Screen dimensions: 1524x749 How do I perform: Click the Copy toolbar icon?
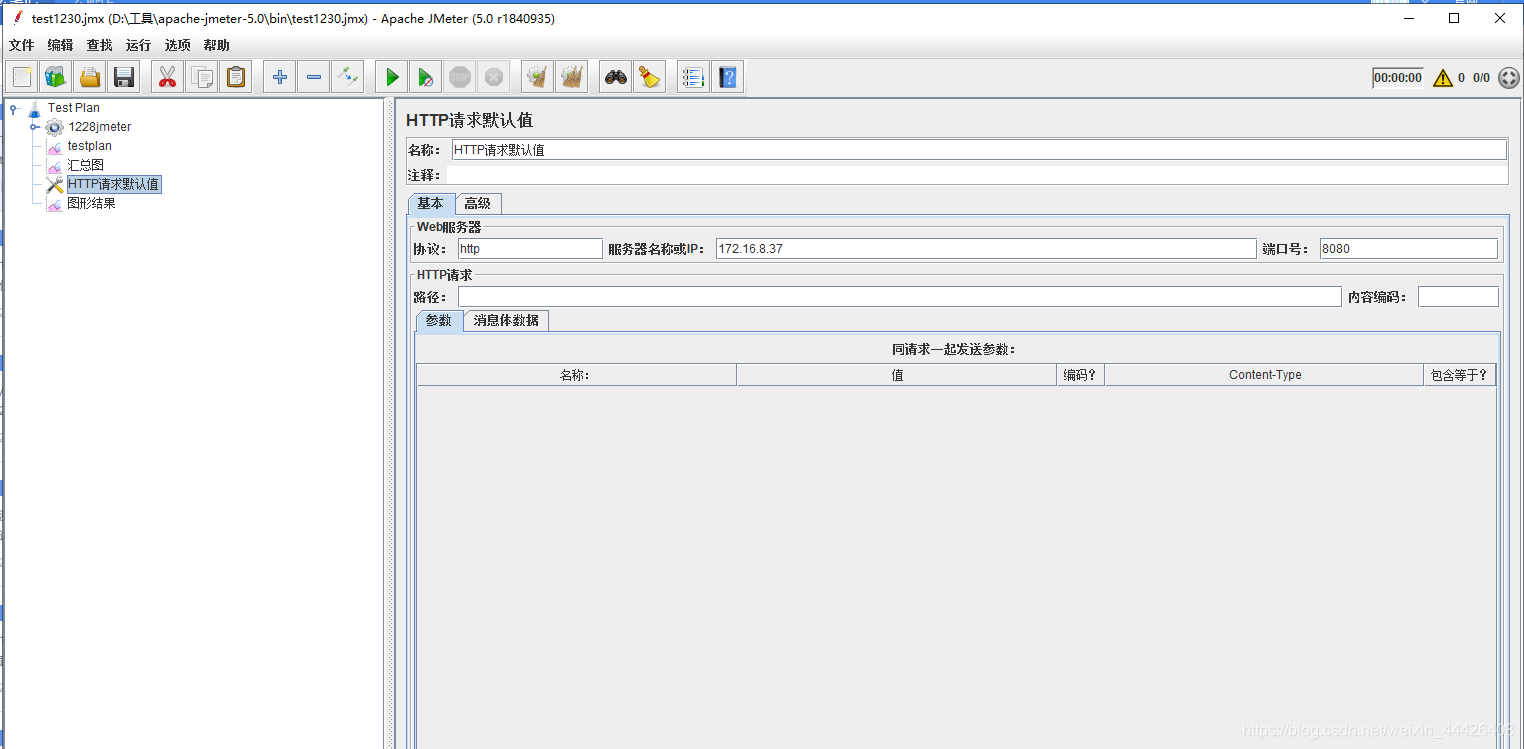pos(201,77)
